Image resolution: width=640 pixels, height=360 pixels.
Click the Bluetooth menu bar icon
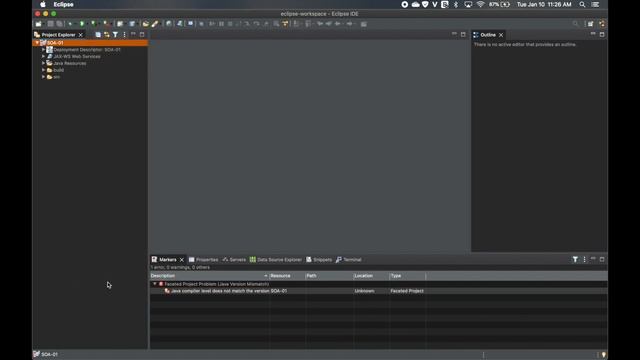click(456, 4)
